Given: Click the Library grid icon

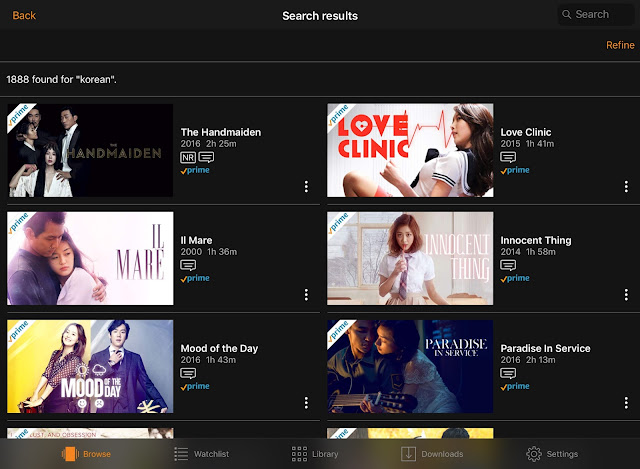Looking at the screenshot, I should coord(299,454).
